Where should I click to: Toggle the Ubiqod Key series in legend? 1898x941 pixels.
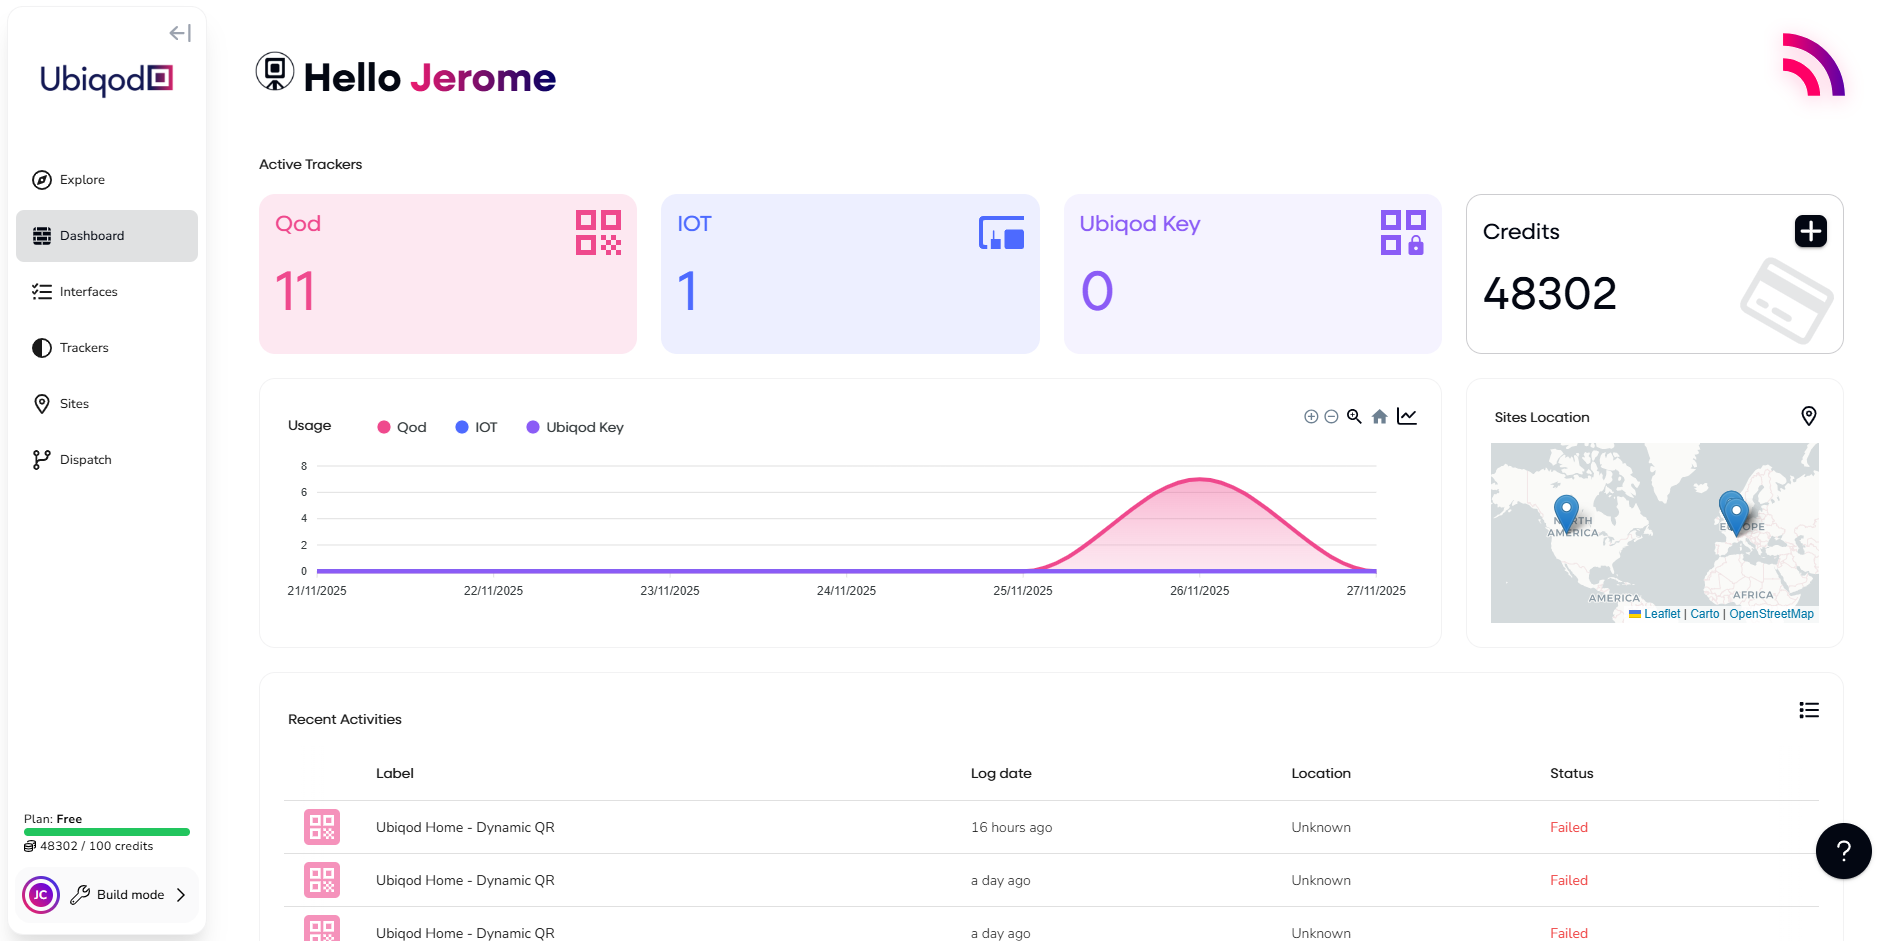(575, 427)
